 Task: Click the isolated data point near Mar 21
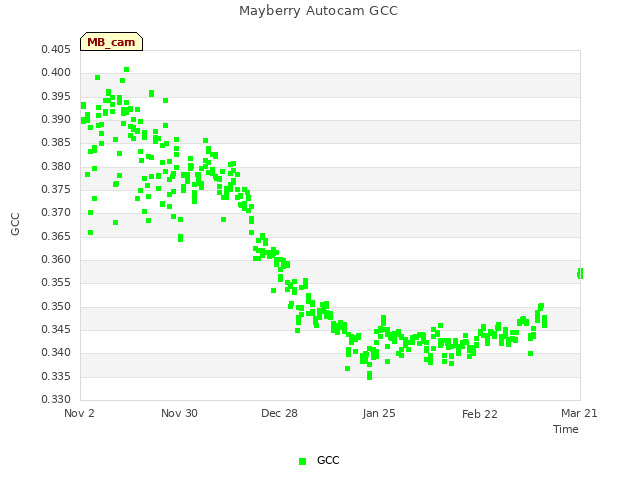(x=580, y=273)
